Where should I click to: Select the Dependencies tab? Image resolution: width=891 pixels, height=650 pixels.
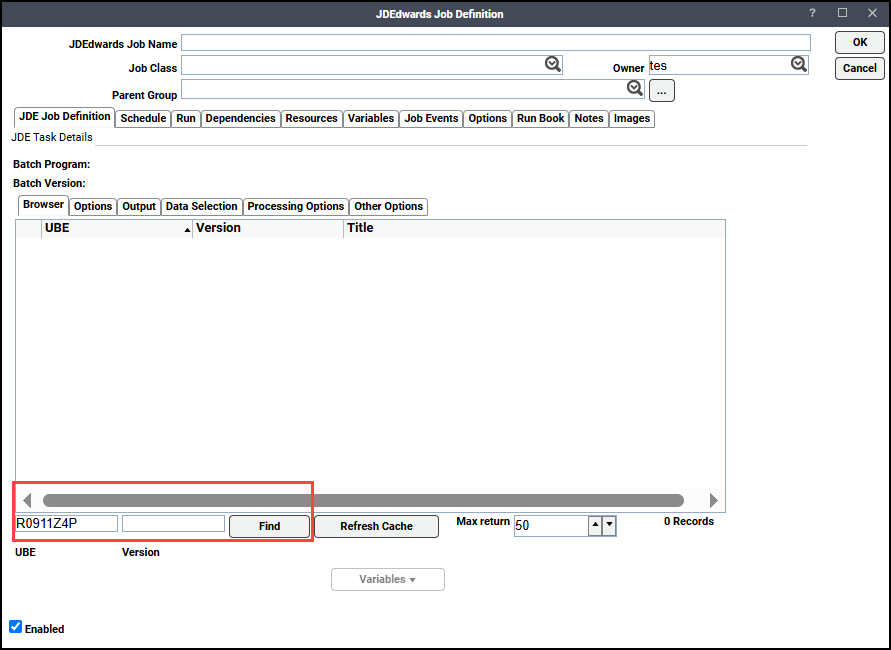240,118
